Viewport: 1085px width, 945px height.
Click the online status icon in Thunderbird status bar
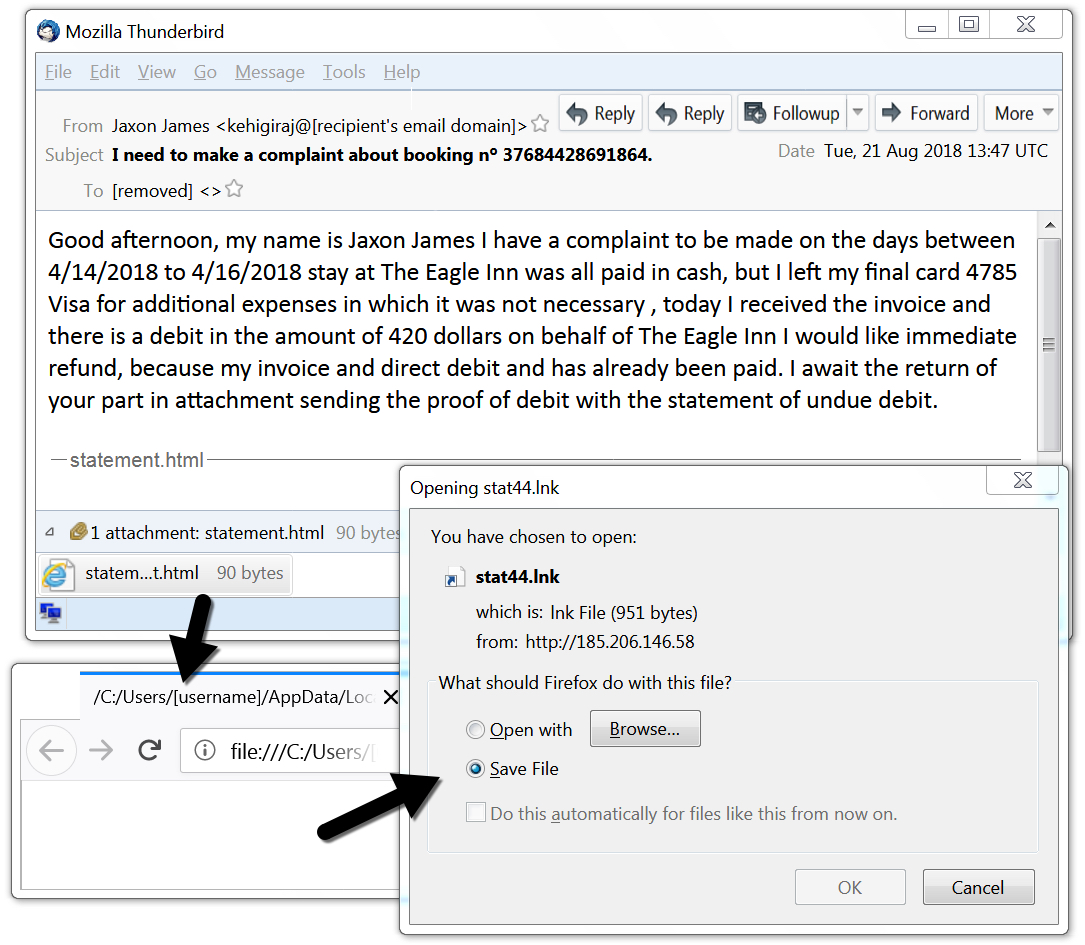tap(51, 613)
